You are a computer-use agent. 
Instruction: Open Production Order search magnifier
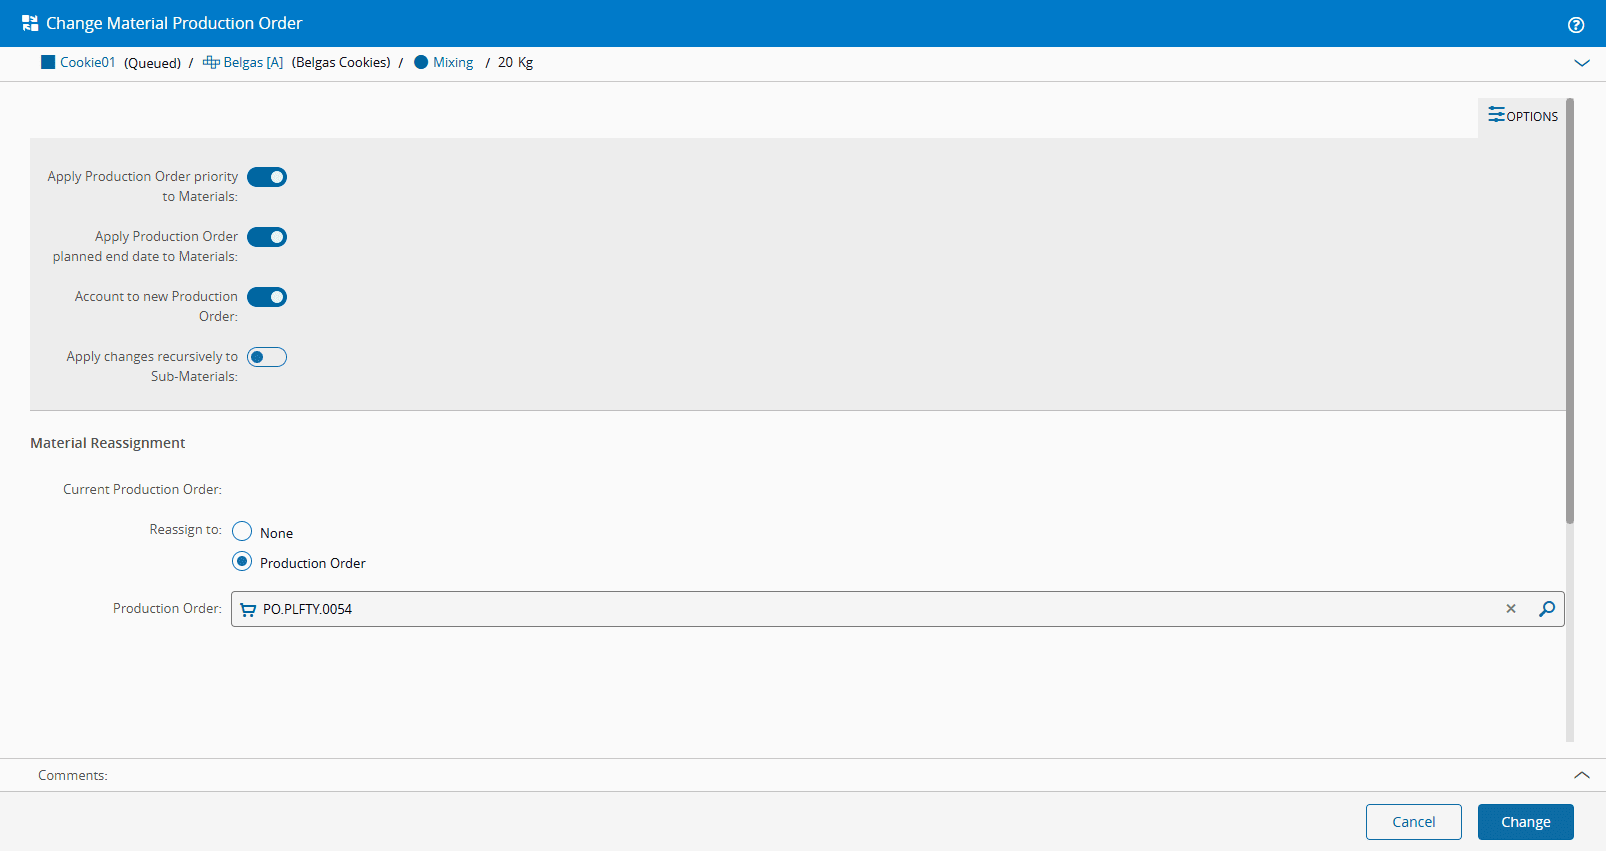point(1547,609)
